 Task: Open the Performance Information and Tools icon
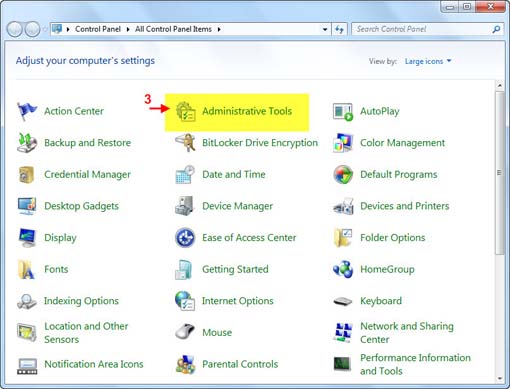click(x=342, y=364)
